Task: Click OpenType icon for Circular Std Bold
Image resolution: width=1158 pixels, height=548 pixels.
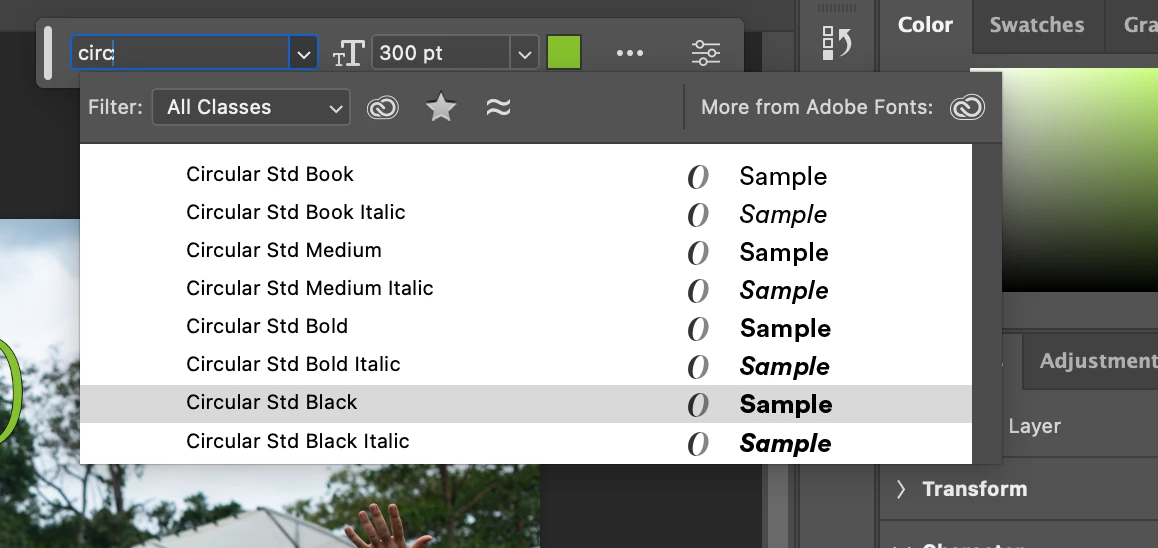Action: coord(698,329)
